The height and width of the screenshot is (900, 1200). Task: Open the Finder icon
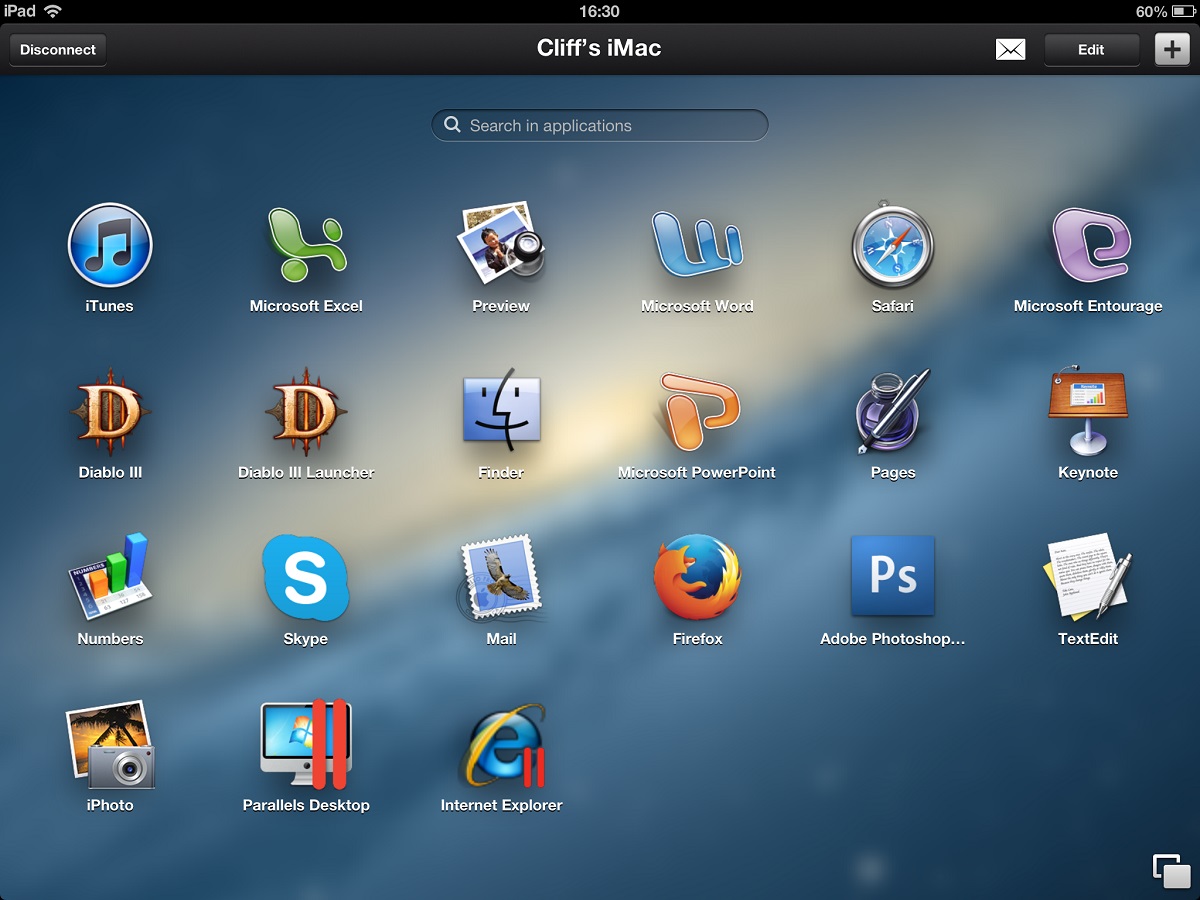pos(501,411)
